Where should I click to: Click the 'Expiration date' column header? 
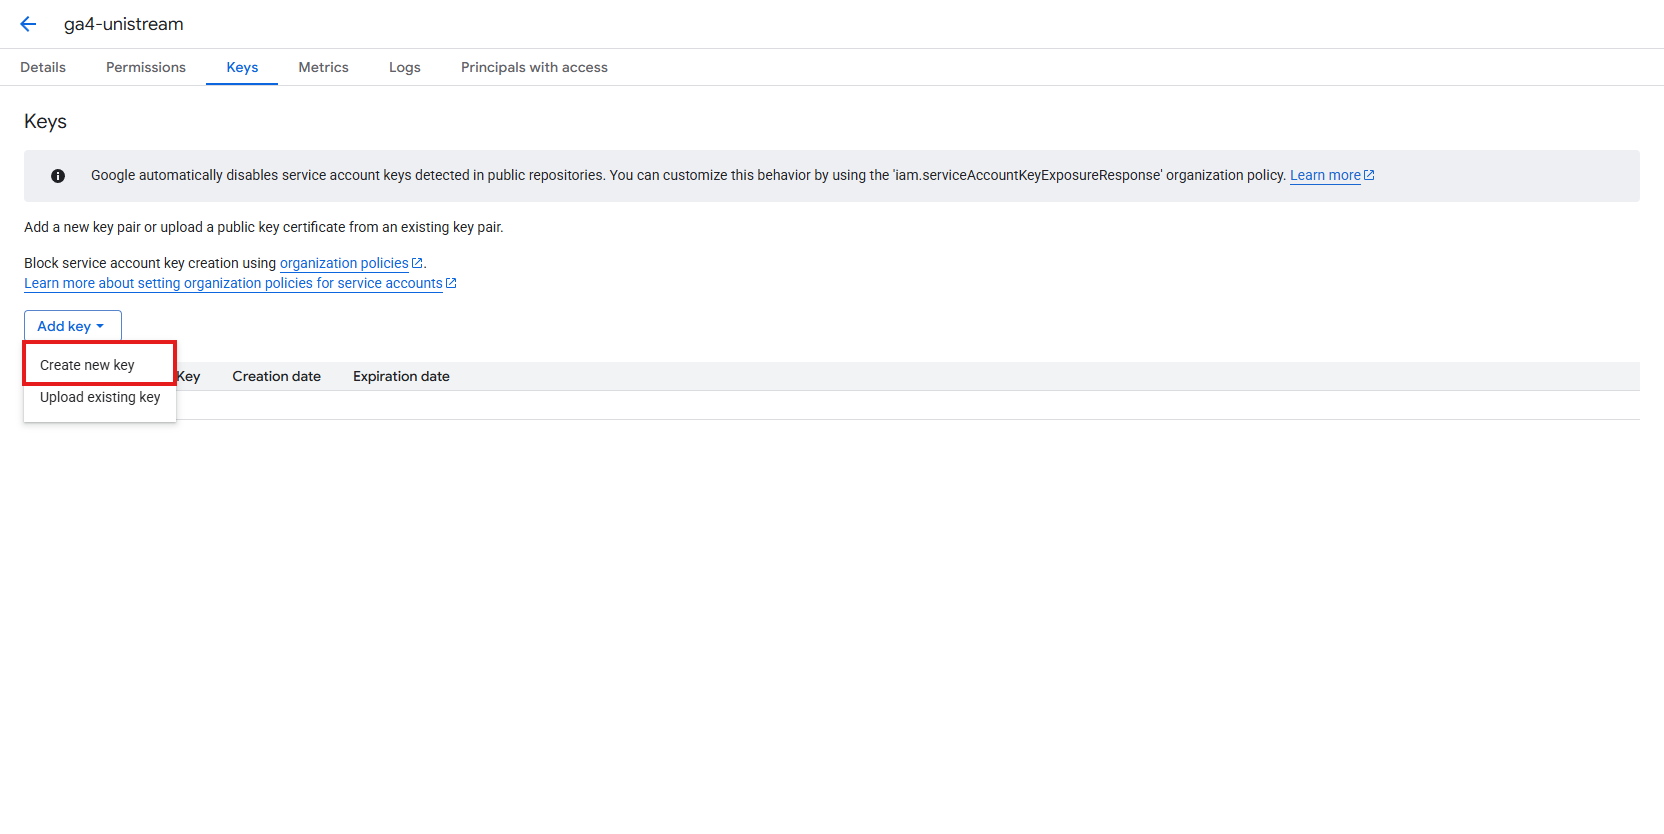401,376
